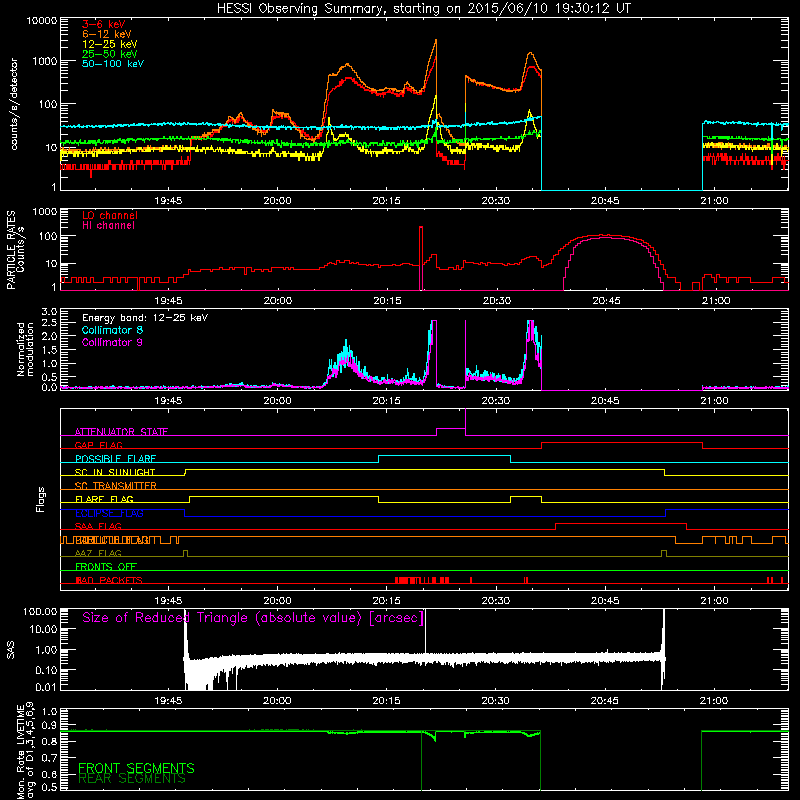800x800 pixels.
Task: Click 20:00 time tick under count-rate panel
Action: pos(277,201)
